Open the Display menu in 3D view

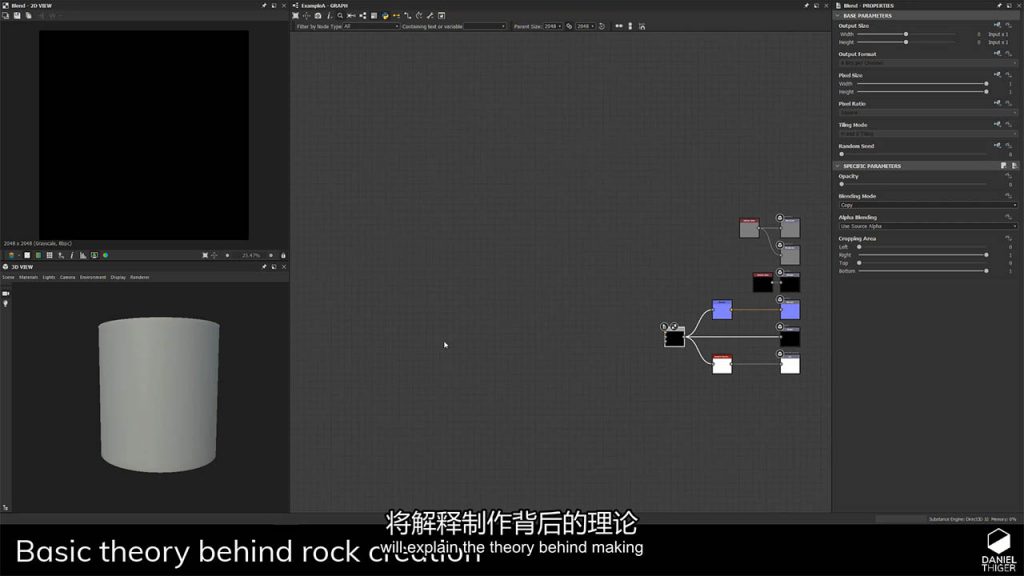click(x=117, y=277)
